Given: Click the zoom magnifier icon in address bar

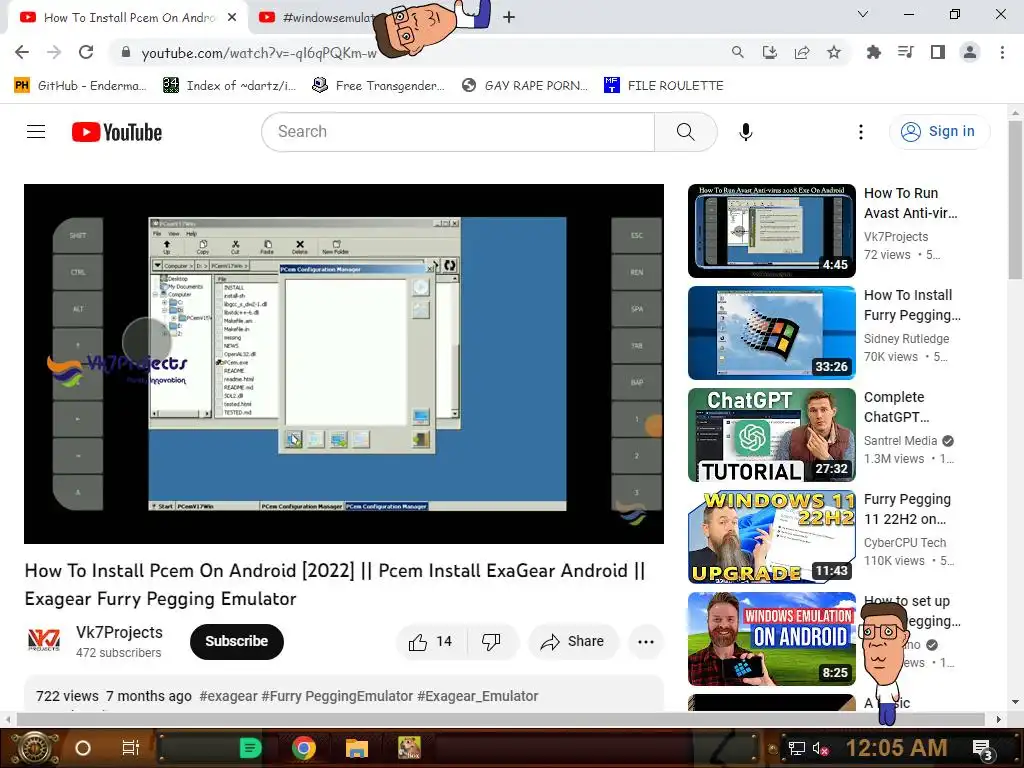Looking at the screenshot, I should 737,52.
